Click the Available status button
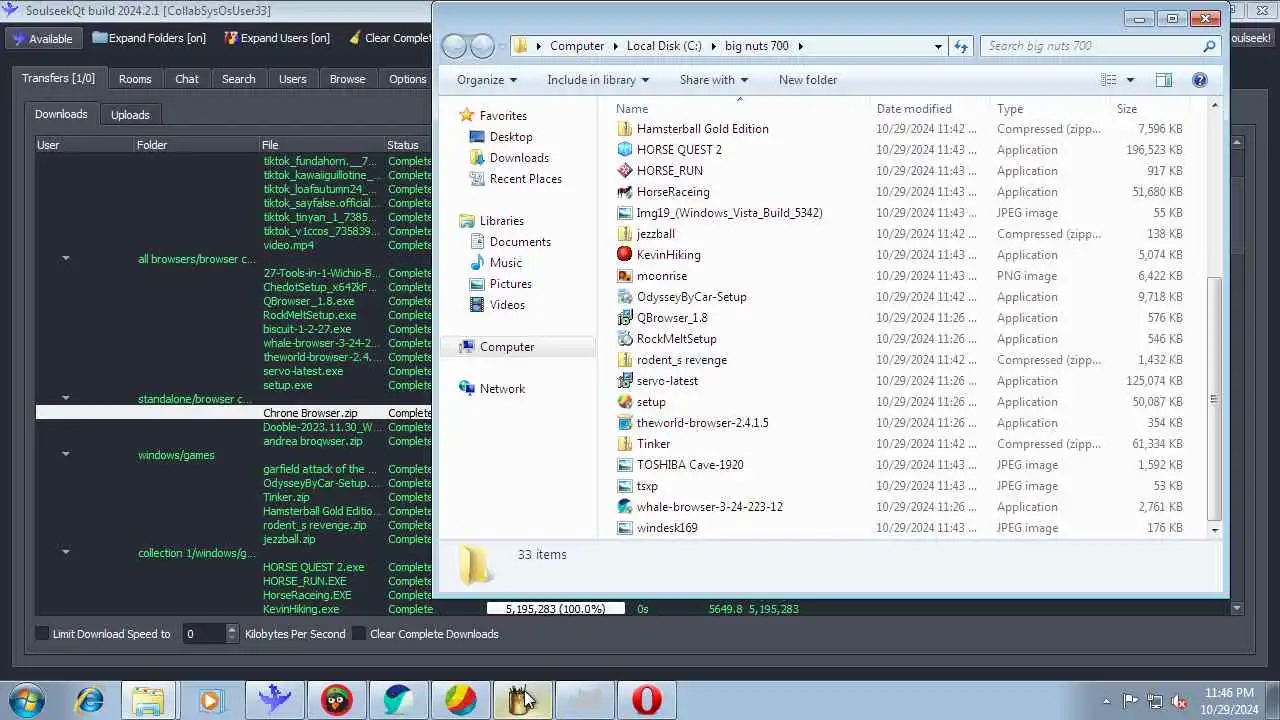The height and width of the screenshot is (720, 1280). (x=43, y=38)
